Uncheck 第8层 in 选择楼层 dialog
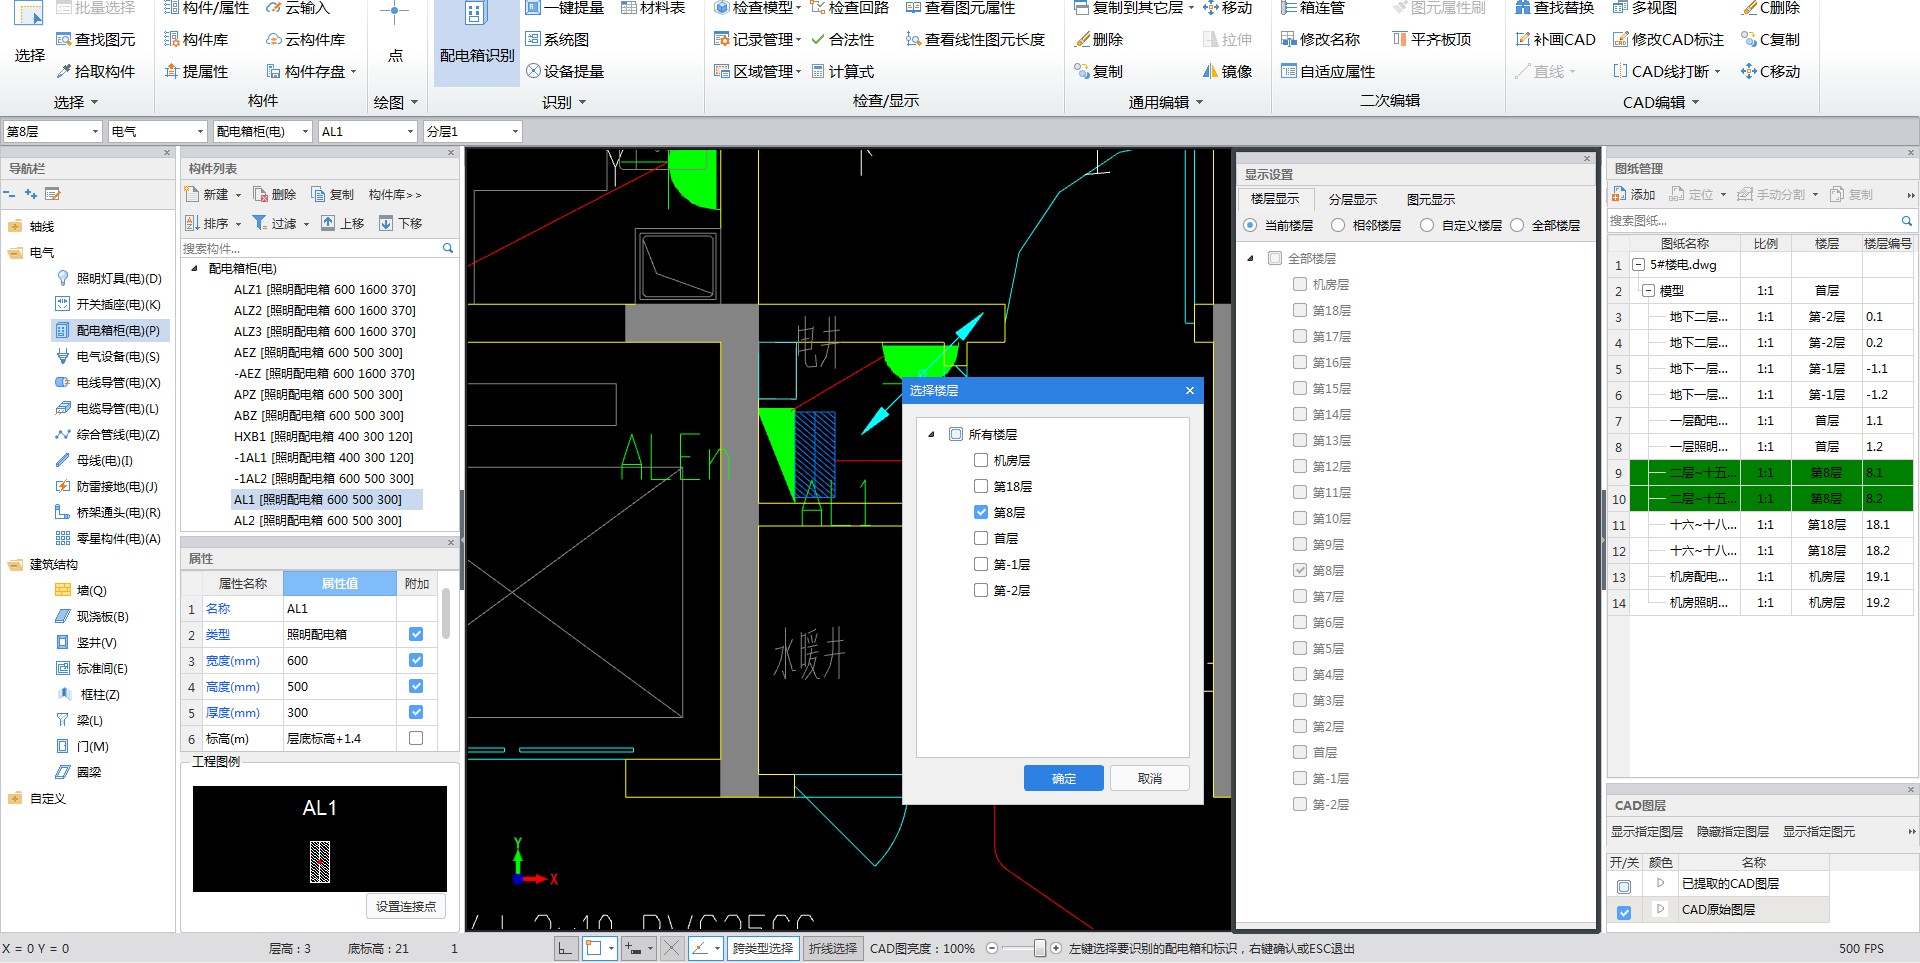The width and height of the screenshot is (1920, 963). click(981, 512)
